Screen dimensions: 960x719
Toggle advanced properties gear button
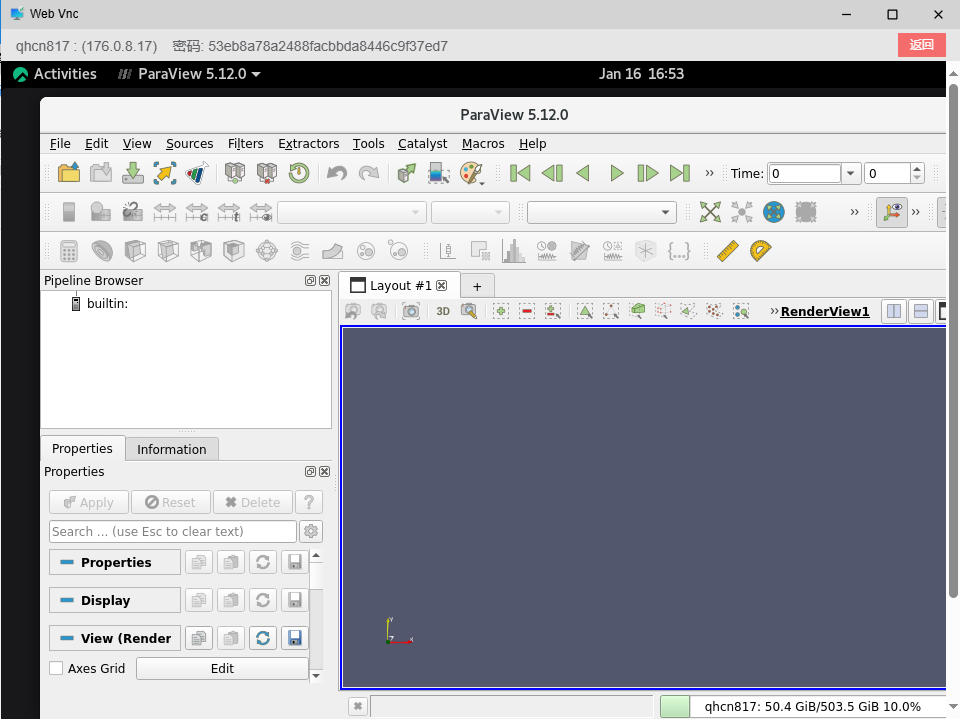pyautogui.click(x=311, y=531)
